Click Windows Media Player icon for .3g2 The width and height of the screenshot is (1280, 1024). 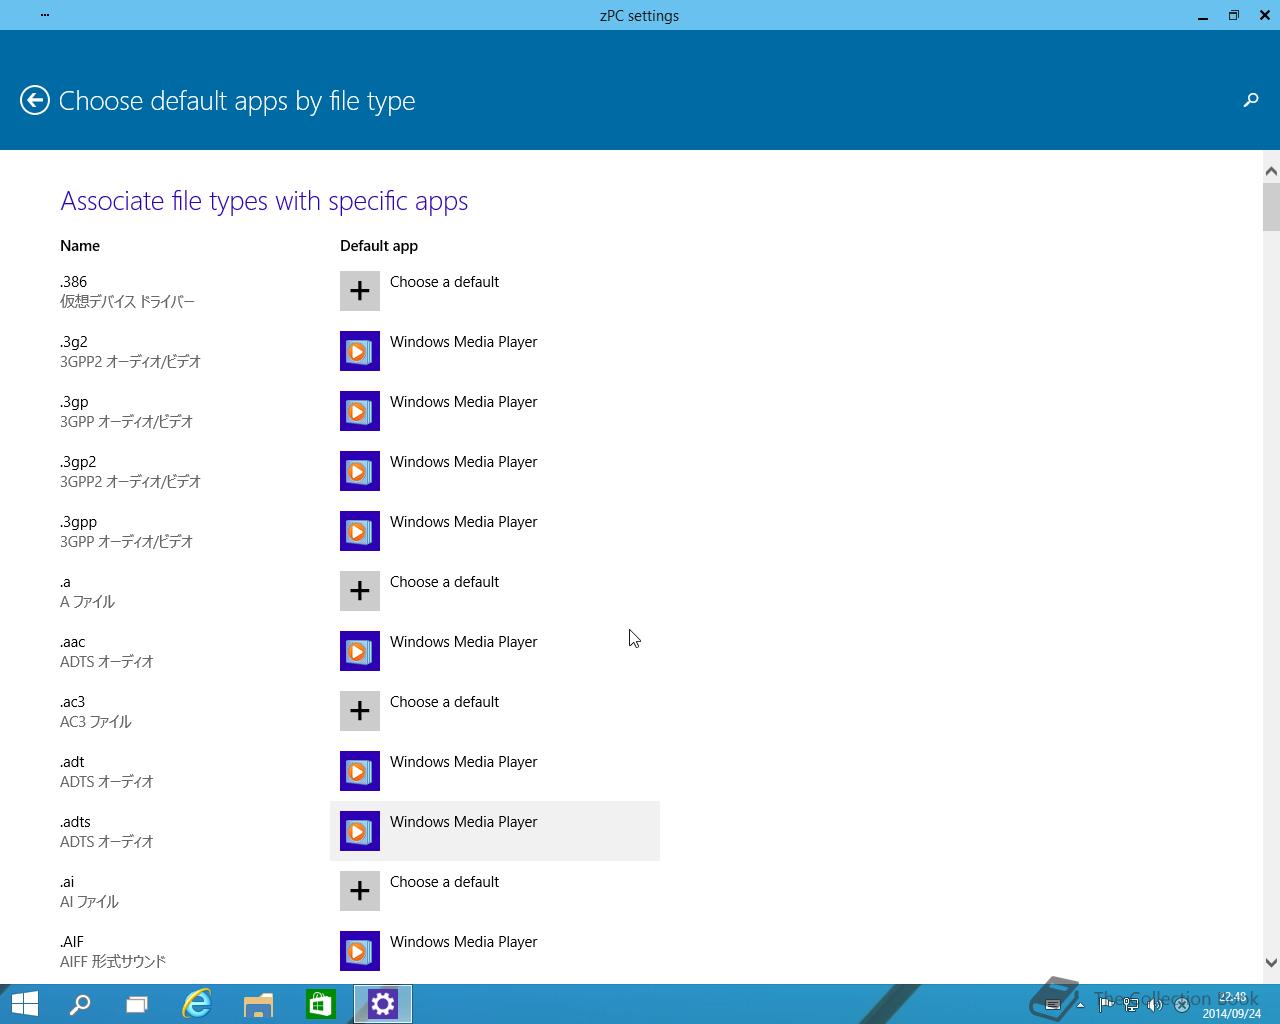360,351
